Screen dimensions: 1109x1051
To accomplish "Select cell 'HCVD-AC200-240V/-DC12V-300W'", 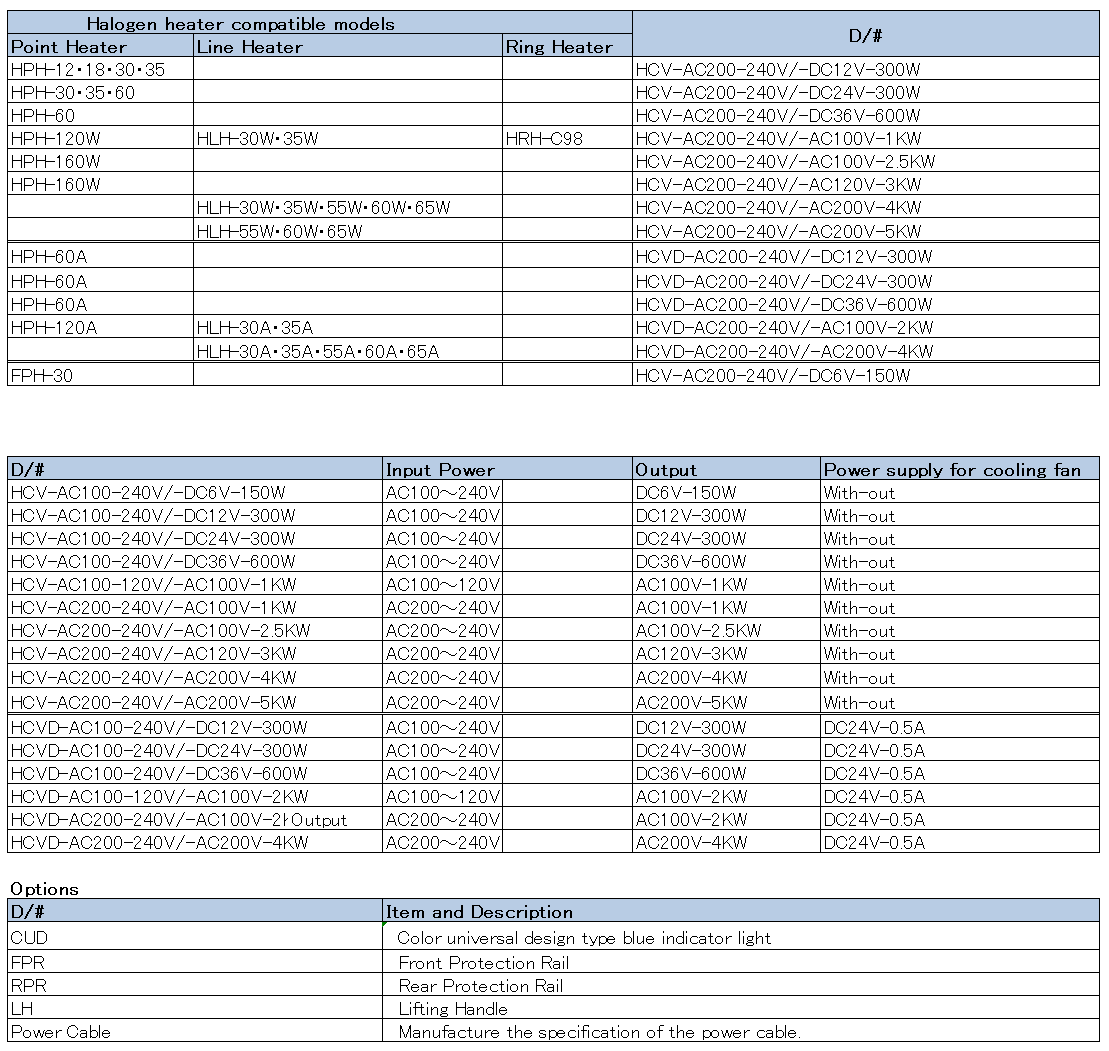I will click(866, 256).
